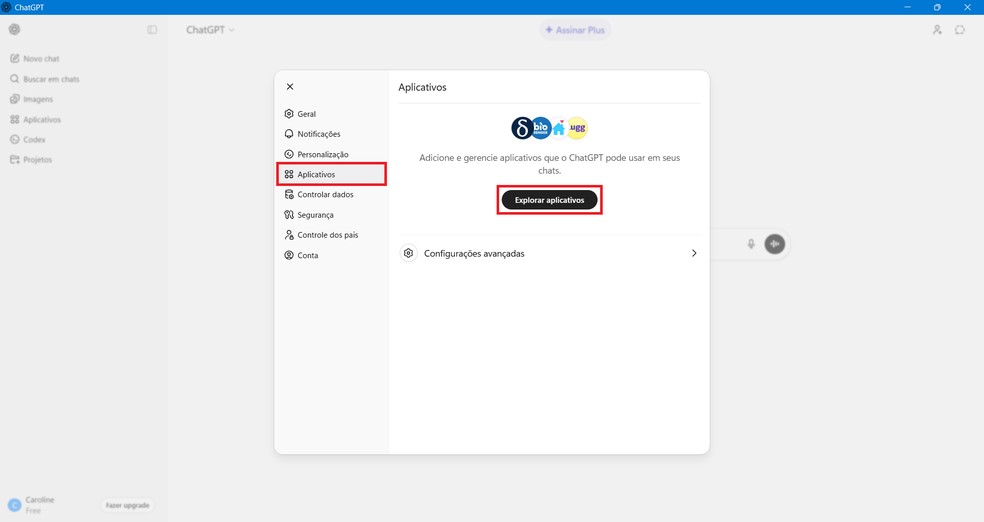Click the Conta user-circle icon

[x=289, y=255]
